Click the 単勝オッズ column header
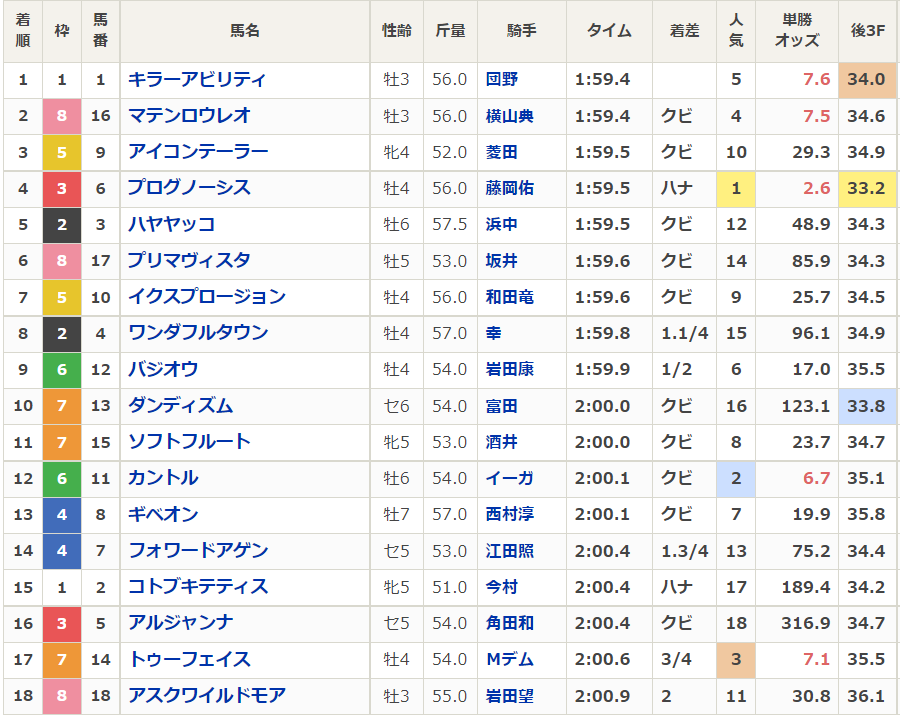Screen dimensions: 900x719 click(x=797, y=31)
